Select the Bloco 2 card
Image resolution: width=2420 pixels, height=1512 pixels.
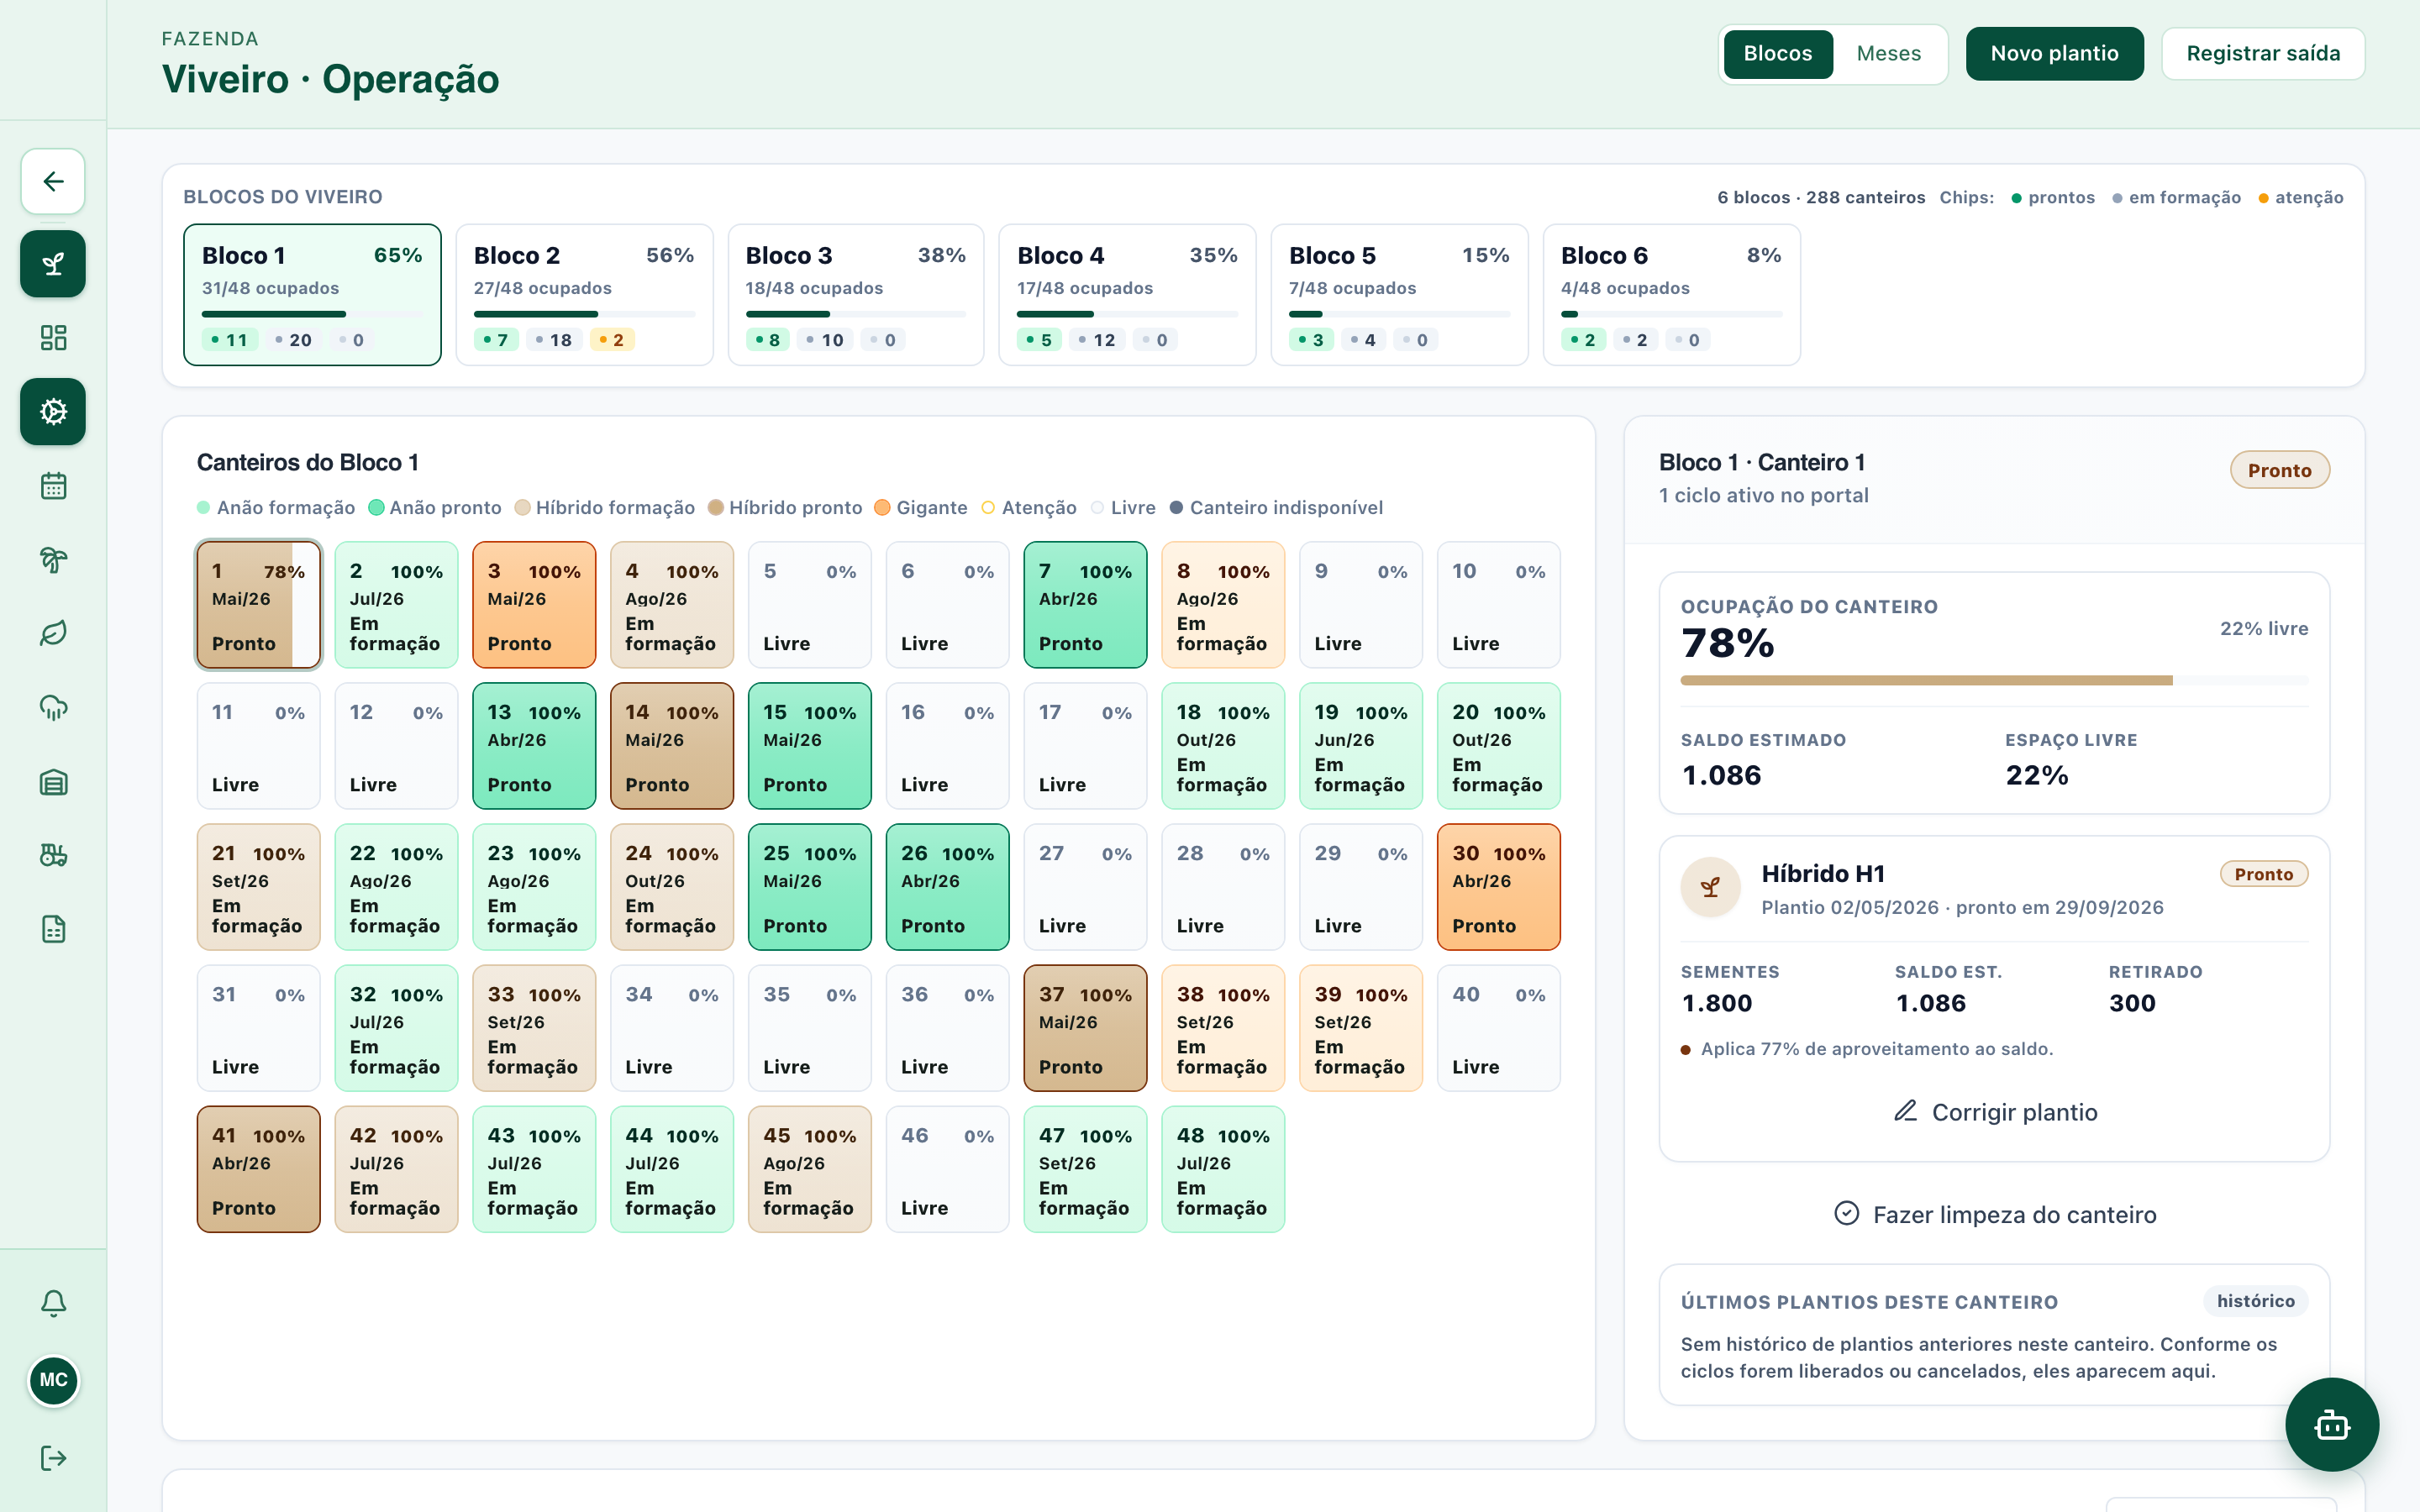[584, 295]
